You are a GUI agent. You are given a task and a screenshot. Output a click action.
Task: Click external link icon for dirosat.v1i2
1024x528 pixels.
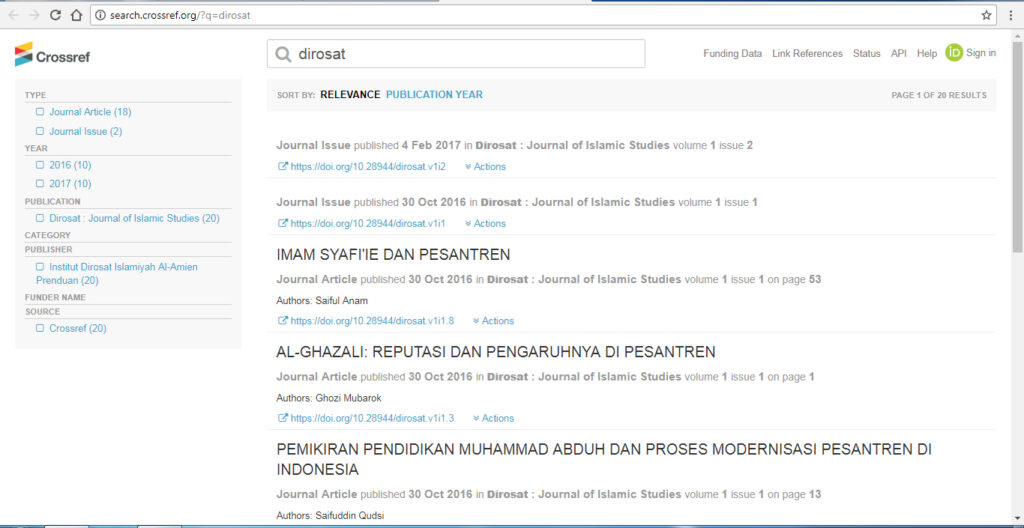pos(283,167)
